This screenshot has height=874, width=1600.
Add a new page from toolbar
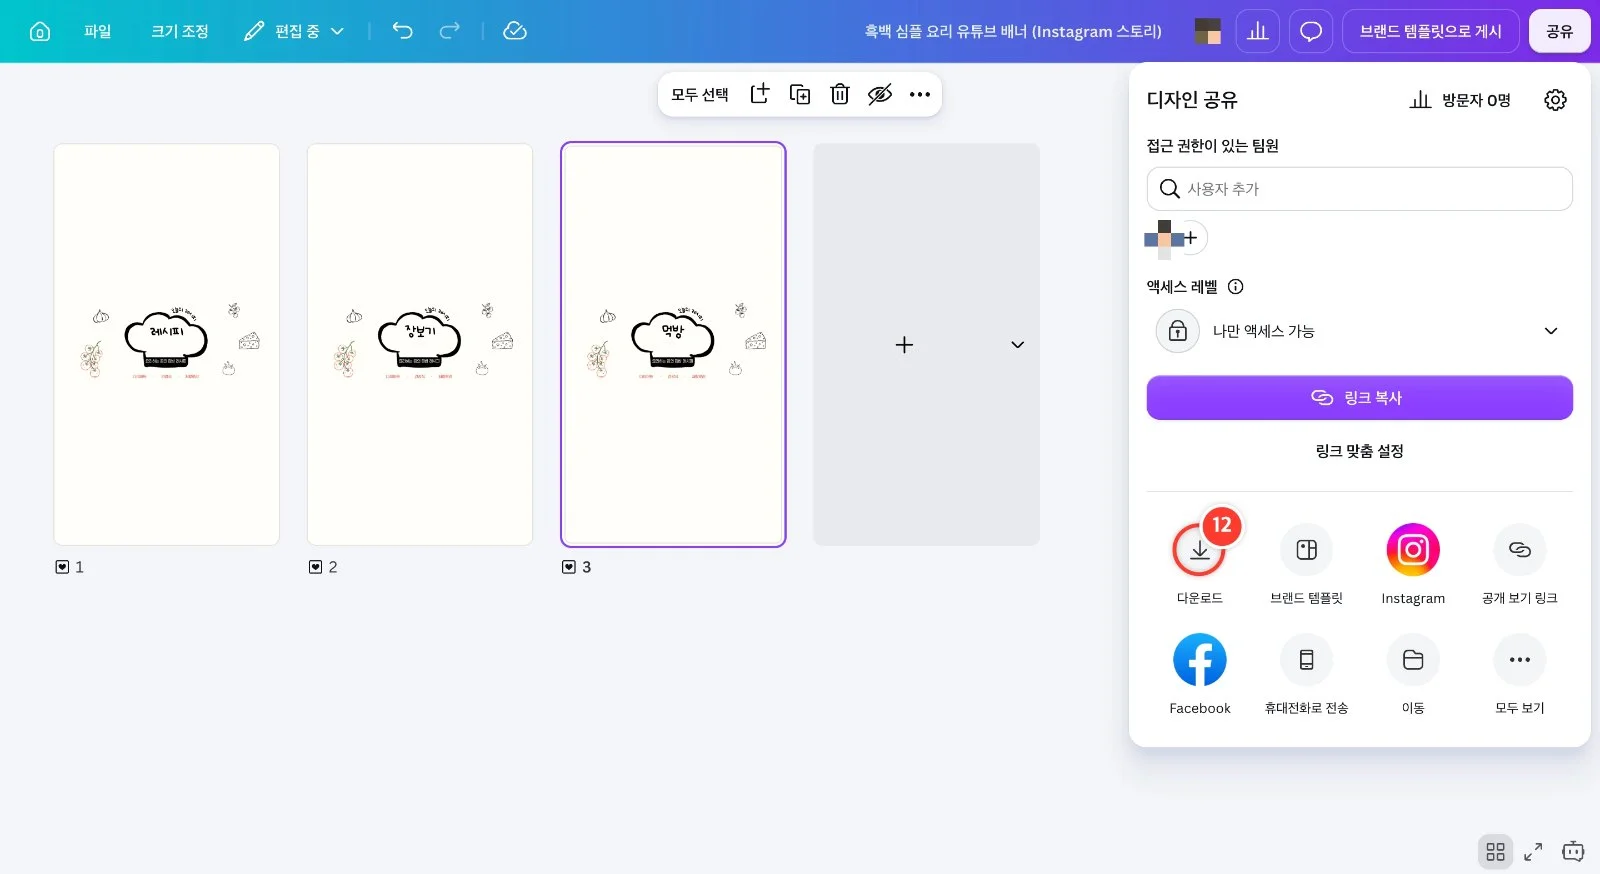click(x=760, y=94)
